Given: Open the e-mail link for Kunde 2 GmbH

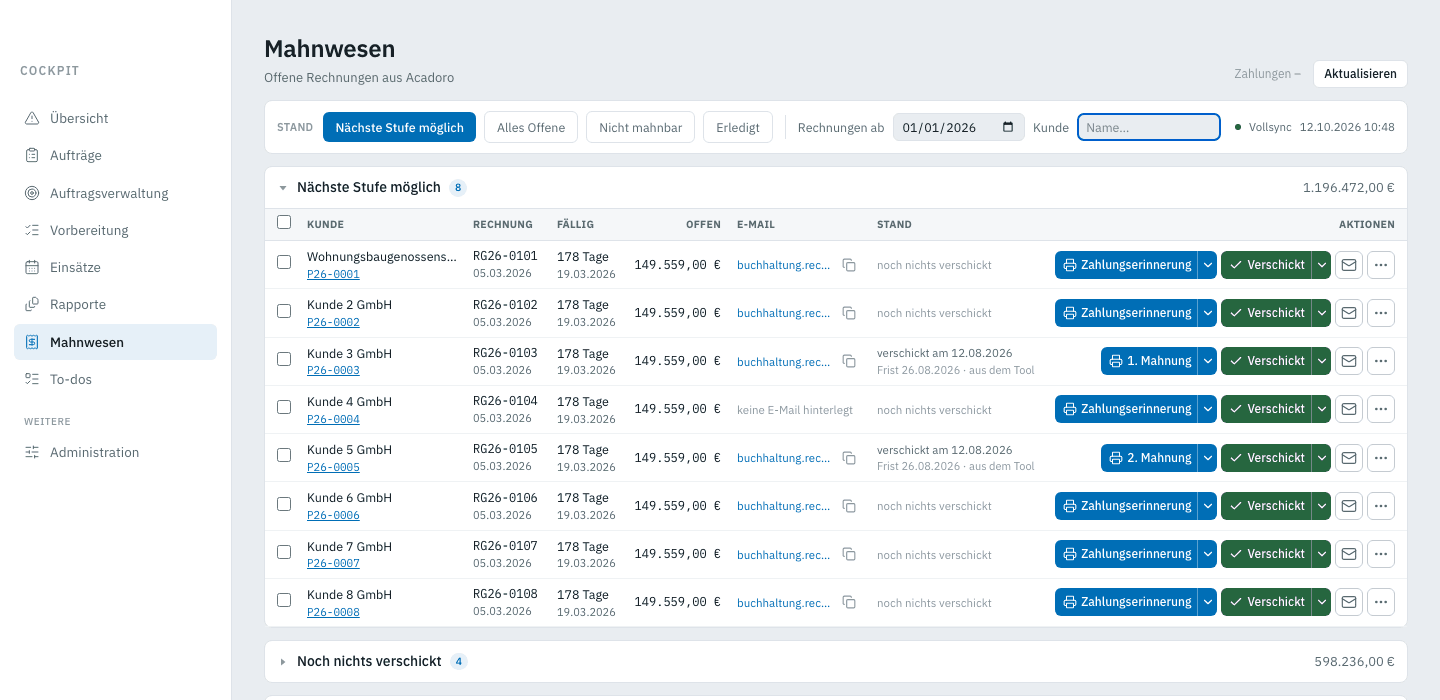Looking at the screenshot, I should click(784, 313).
